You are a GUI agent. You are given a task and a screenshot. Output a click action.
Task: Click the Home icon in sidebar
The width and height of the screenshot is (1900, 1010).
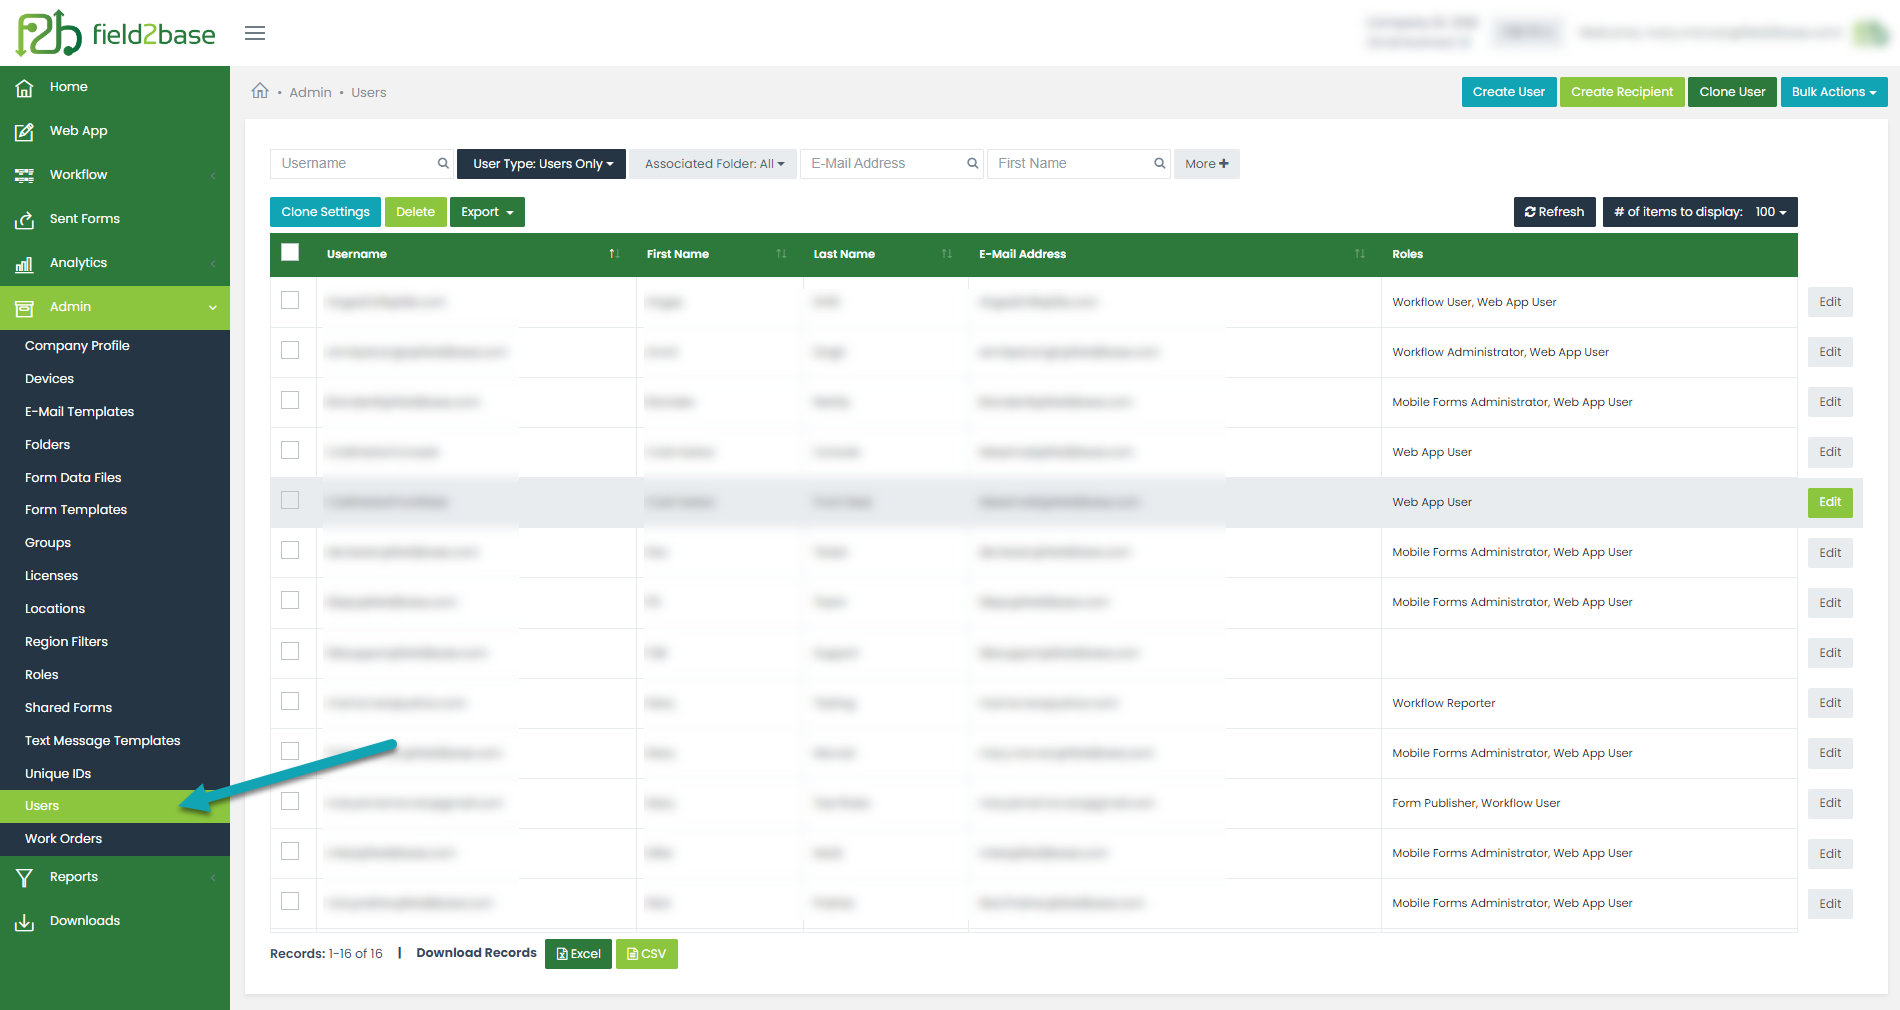coord(24,87)
